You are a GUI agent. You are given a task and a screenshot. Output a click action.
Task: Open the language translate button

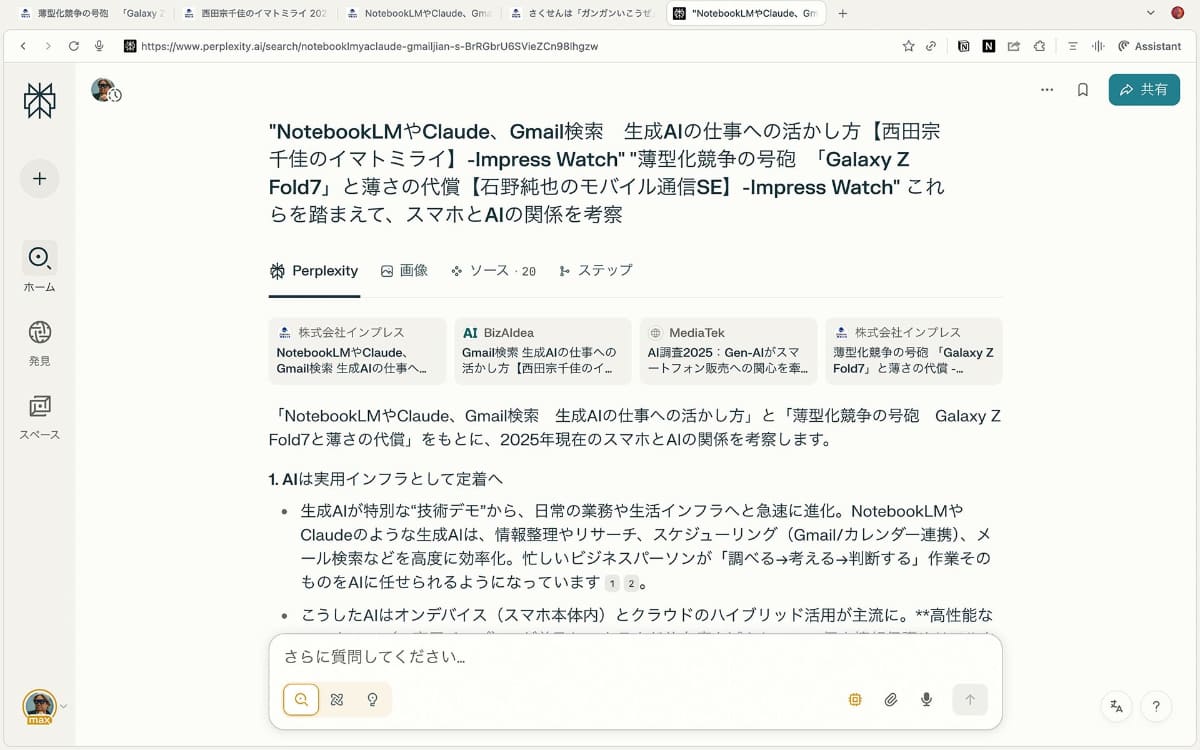tap(1117, 706)
